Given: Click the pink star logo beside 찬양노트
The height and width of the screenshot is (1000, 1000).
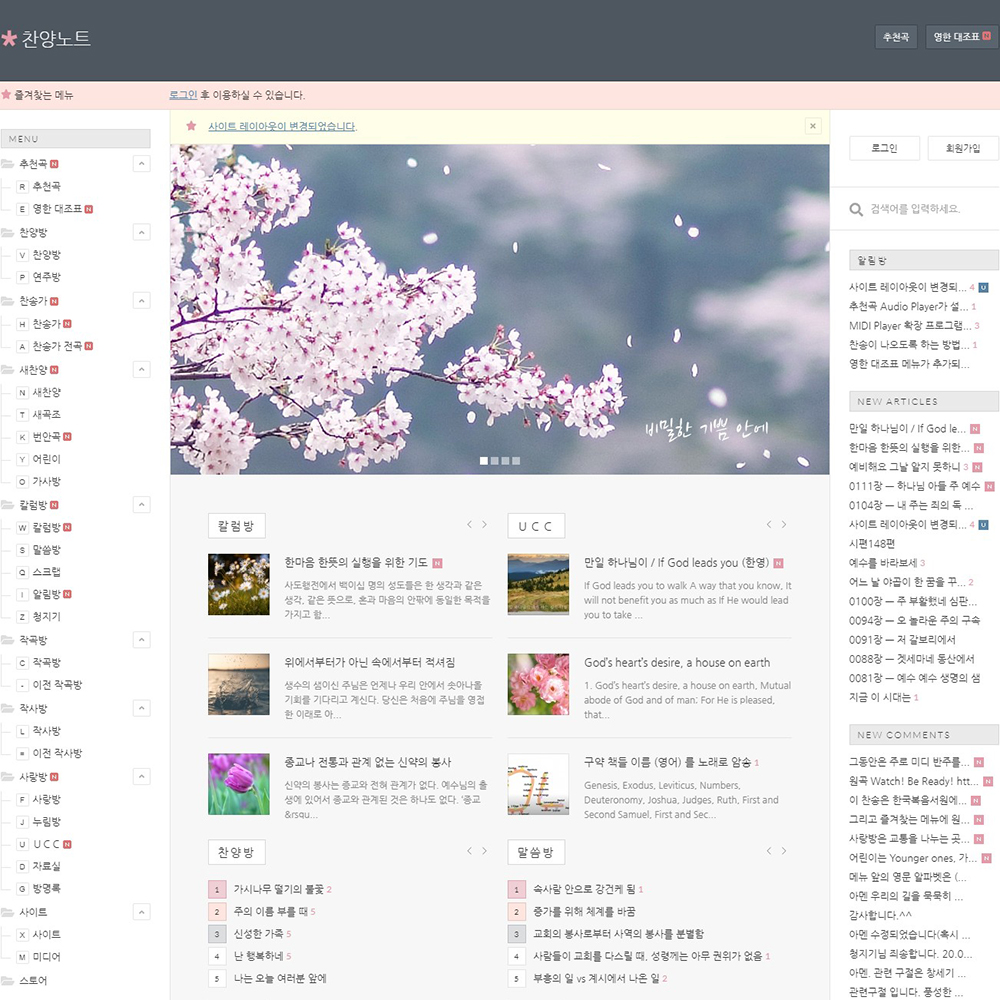Looking at the screenshot, I should point(9,39).
